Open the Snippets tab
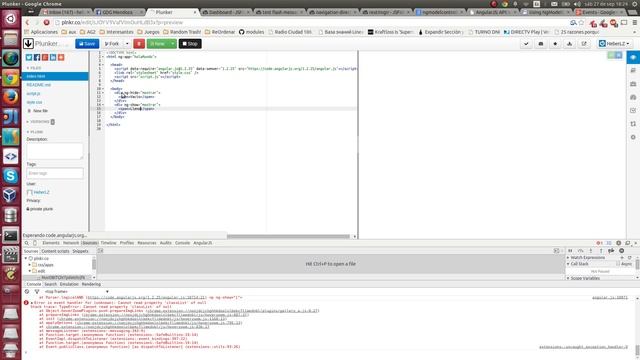640x360 pixels. tap(80, 251)
